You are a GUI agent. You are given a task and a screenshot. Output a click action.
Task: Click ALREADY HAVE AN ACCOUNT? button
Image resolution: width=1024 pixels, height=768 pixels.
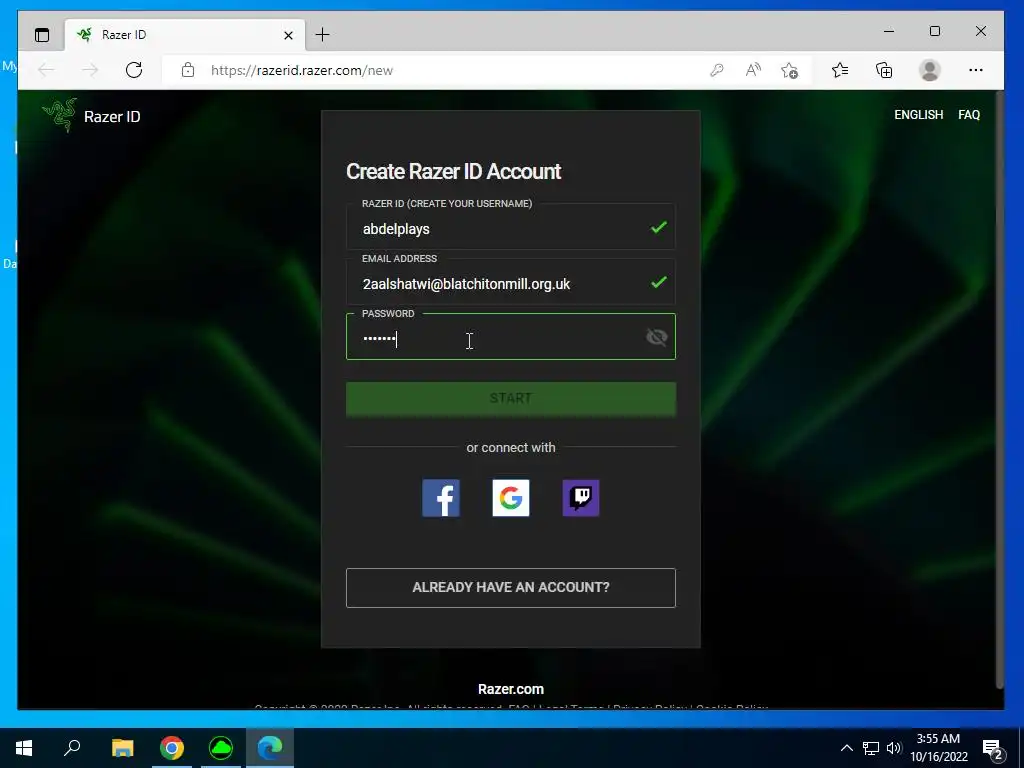coord(511,587)
